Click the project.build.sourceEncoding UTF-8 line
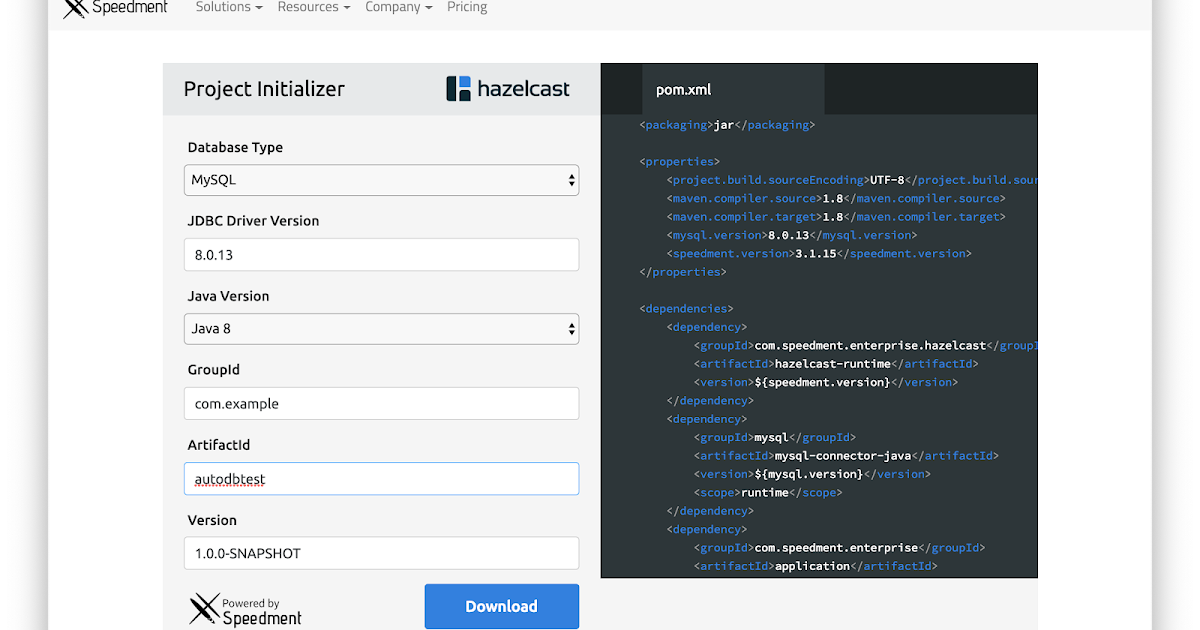Image resolution: width=1200 pixels, height=630 pixels. pos(852,180)
